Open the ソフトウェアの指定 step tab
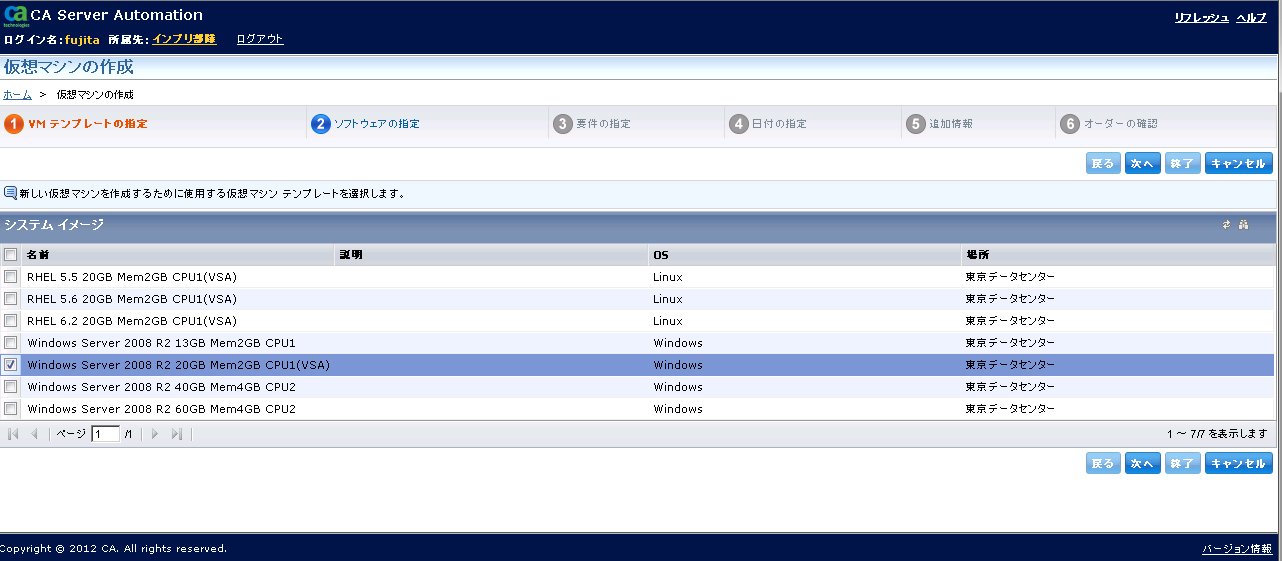 coord(377,124)
